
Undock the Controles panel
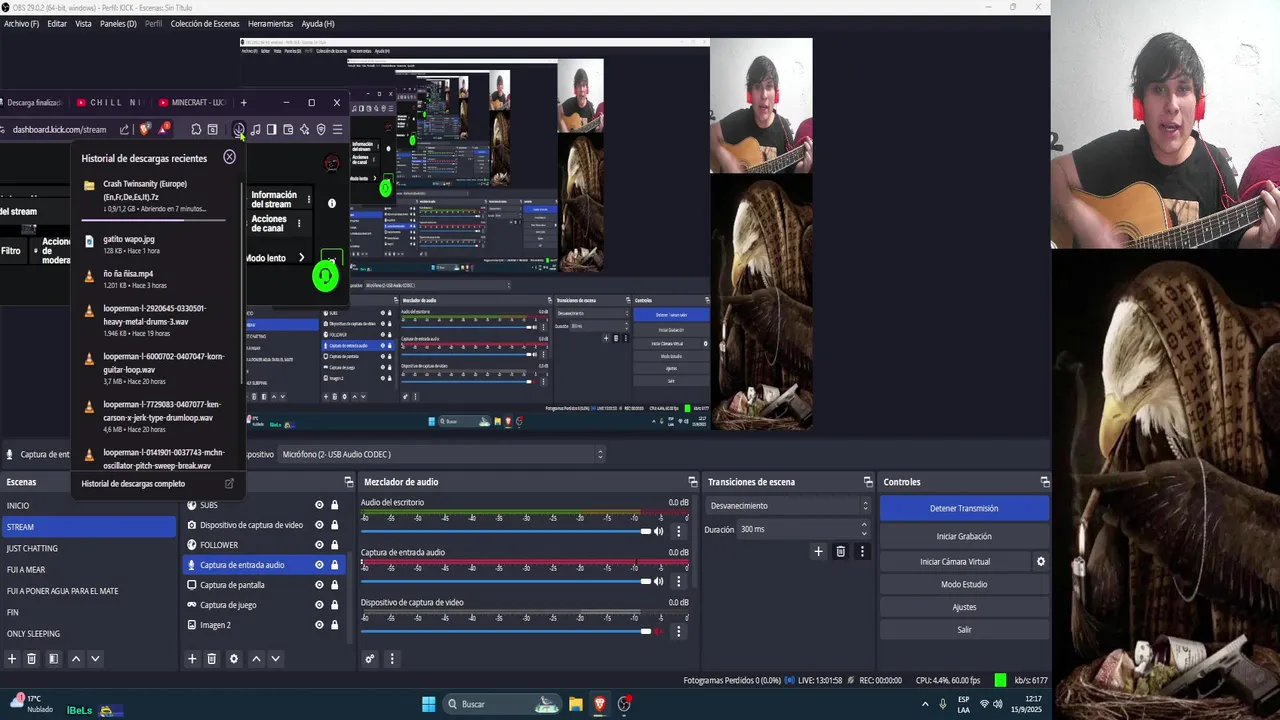1044,482
